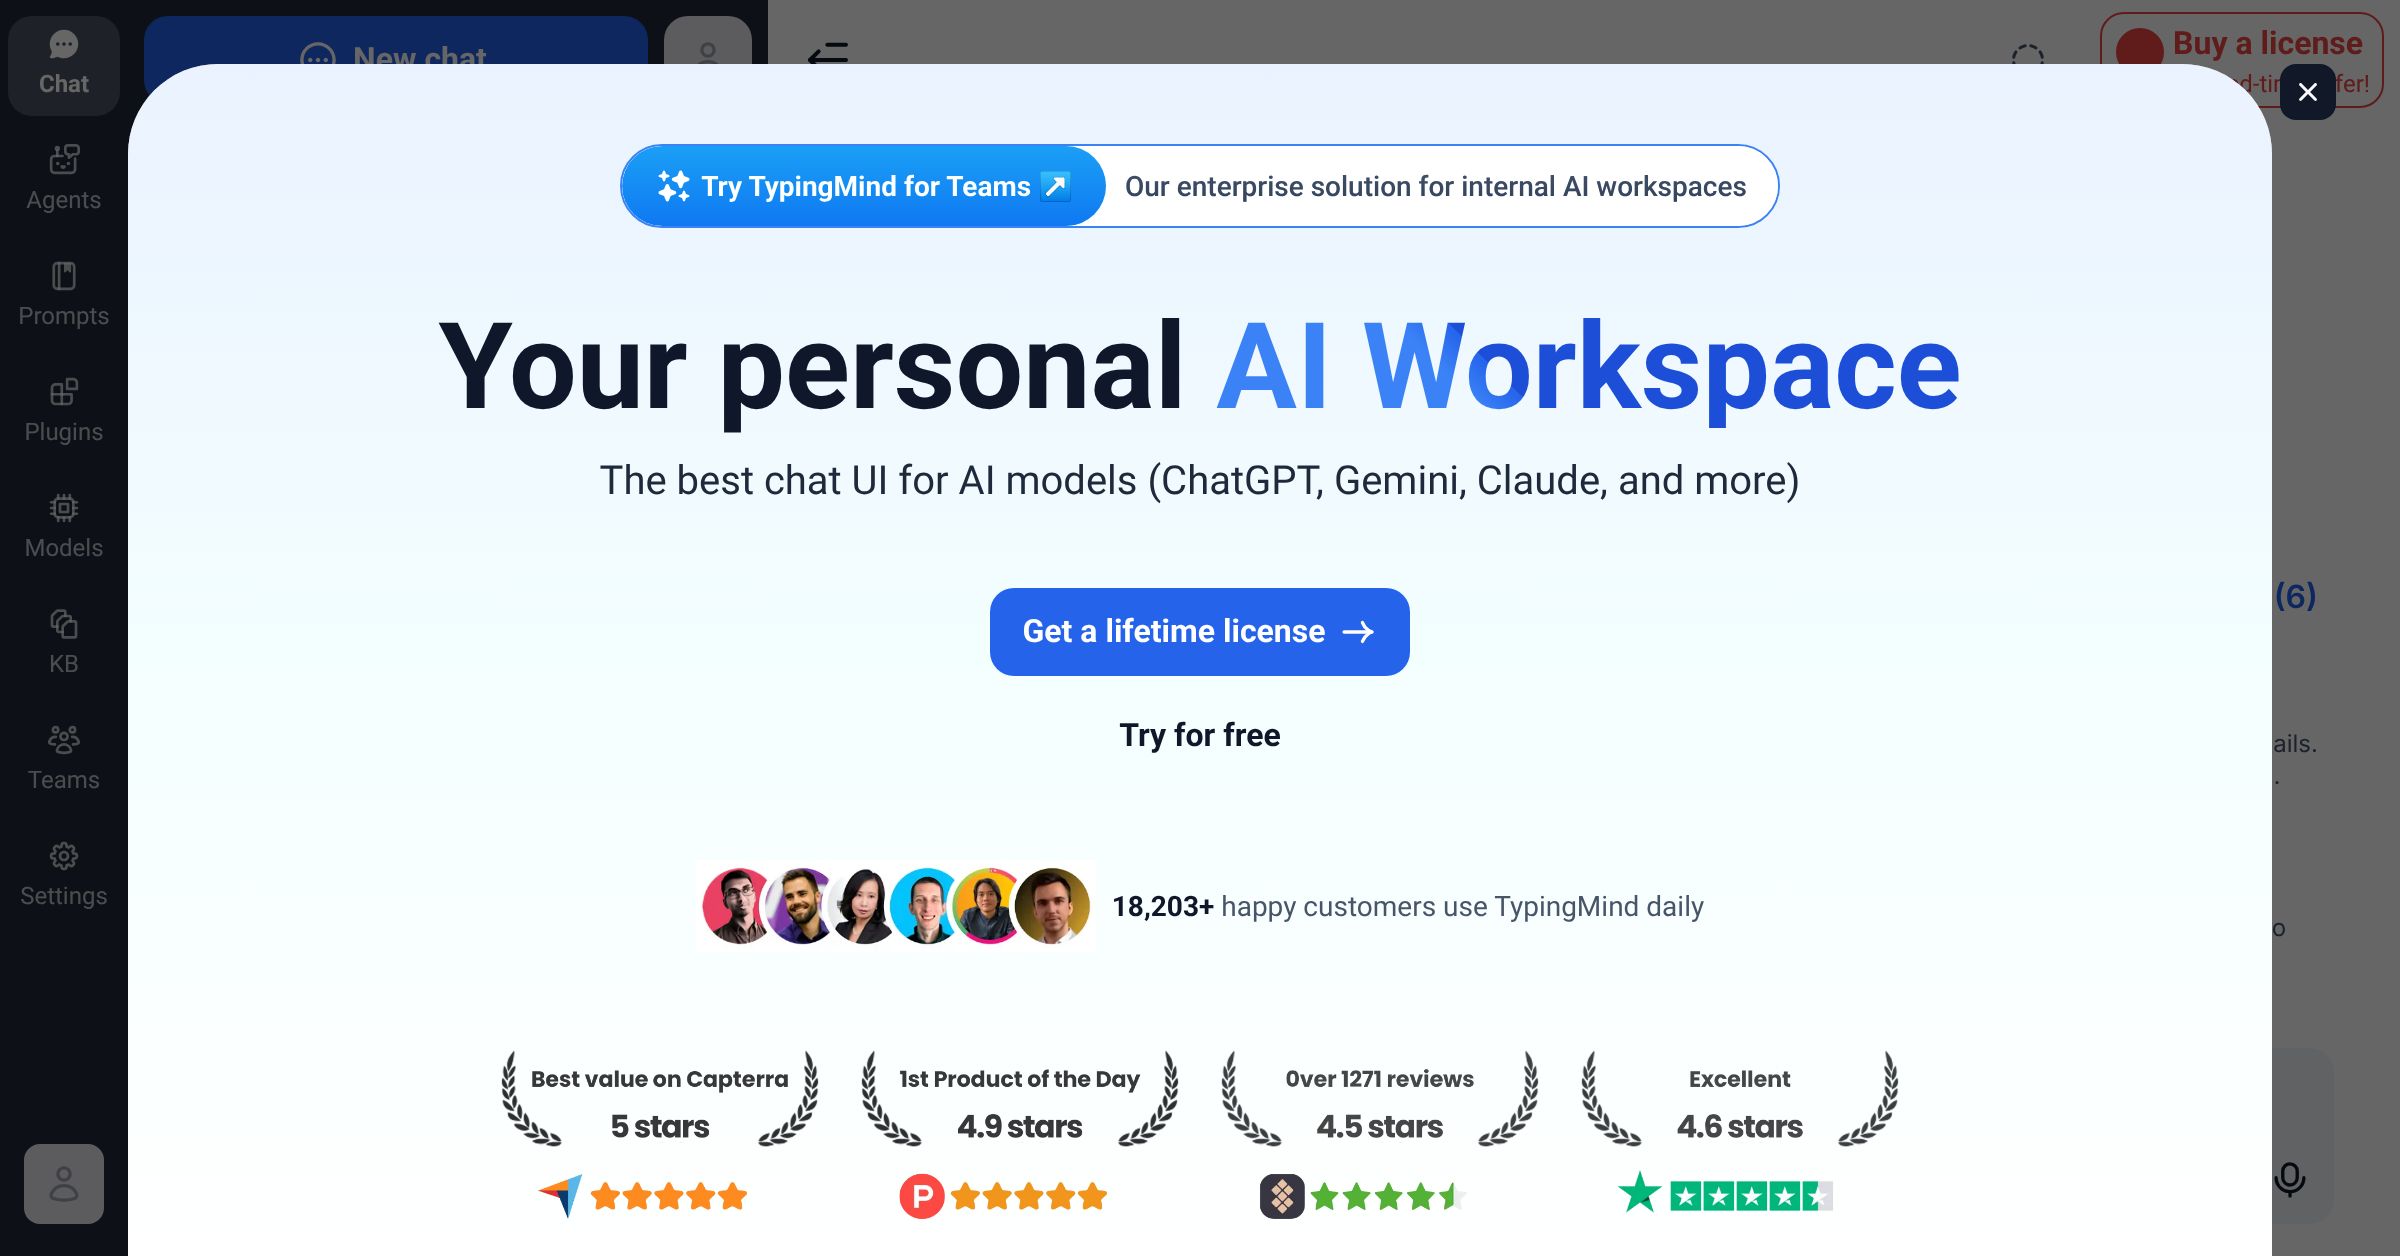Click the Best value on Capterra badge
The image size is (2400, 1256).
pyautogui.click(x=660, y=1100)
